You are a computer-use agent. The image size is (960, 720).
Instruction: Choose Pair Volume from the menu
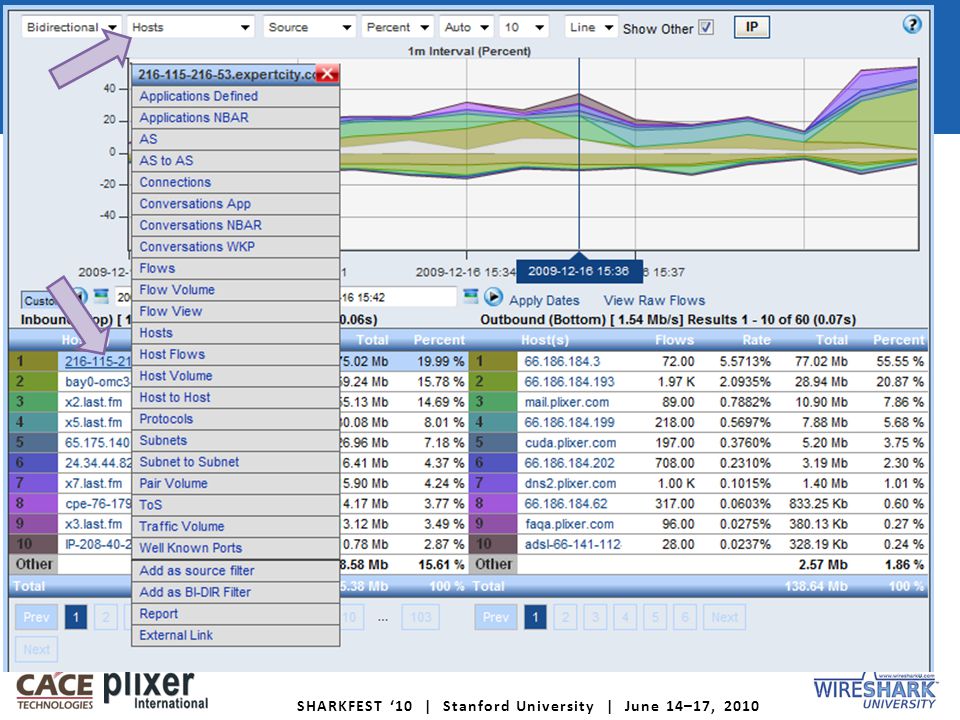[236, 483]
